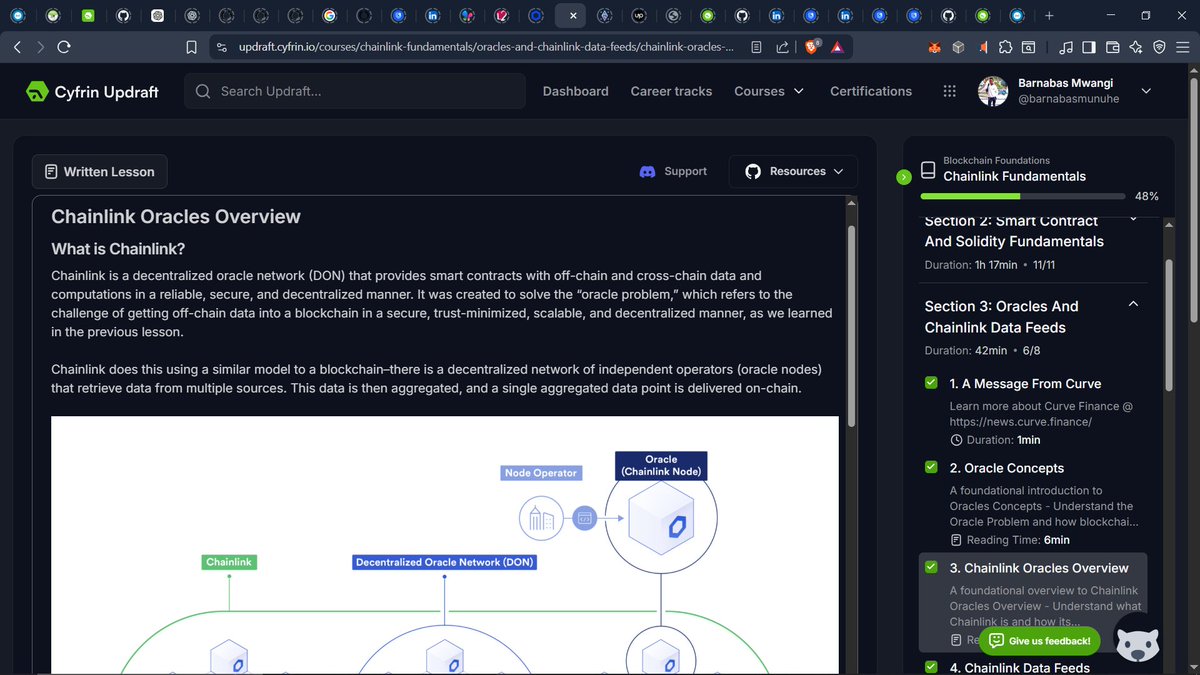Expand Section 2 Smart Contract And Solidity Fundamentals
The width and height of the screenshot is (1200, 675).
(1133, 219)
